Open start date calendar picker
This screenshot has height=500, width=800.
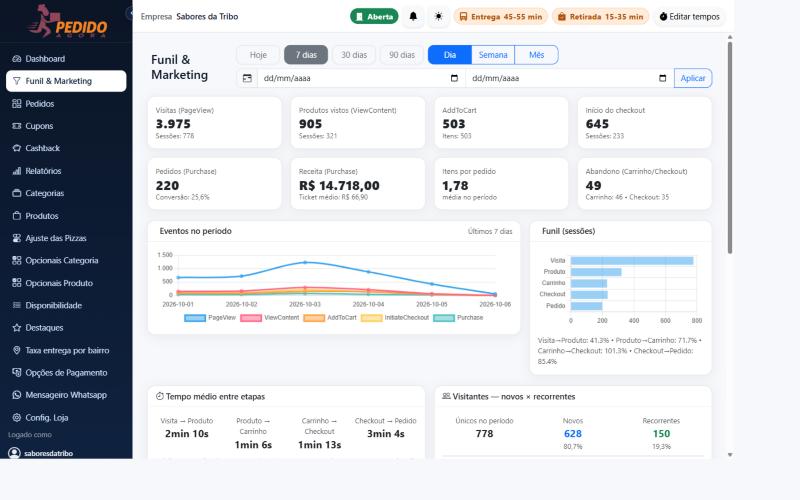tap(455, 78)
